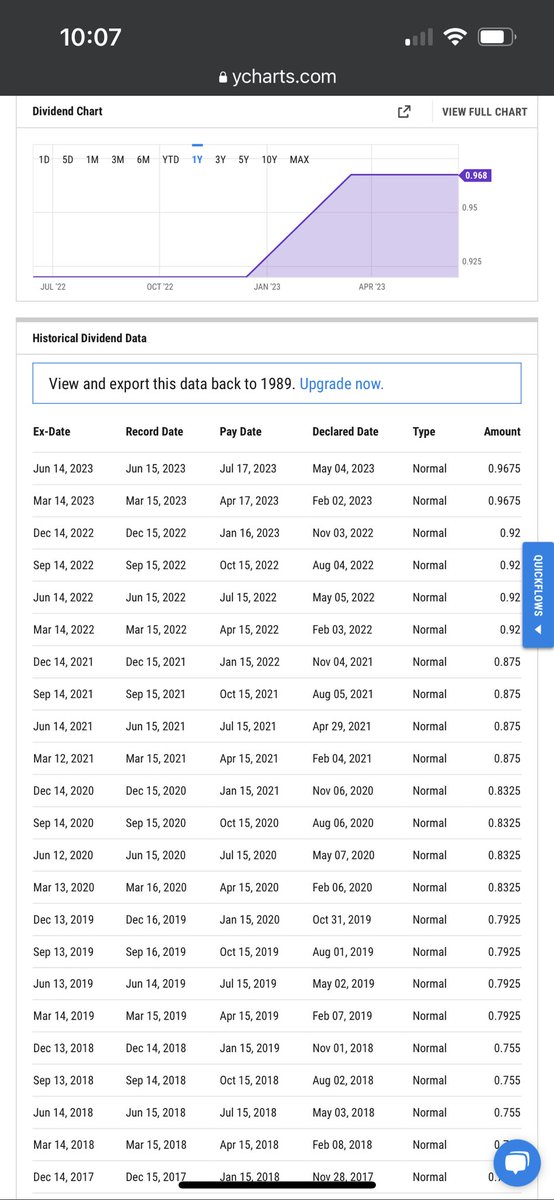
Task: Tap the ycharts.com address bar
Action: 277,77
